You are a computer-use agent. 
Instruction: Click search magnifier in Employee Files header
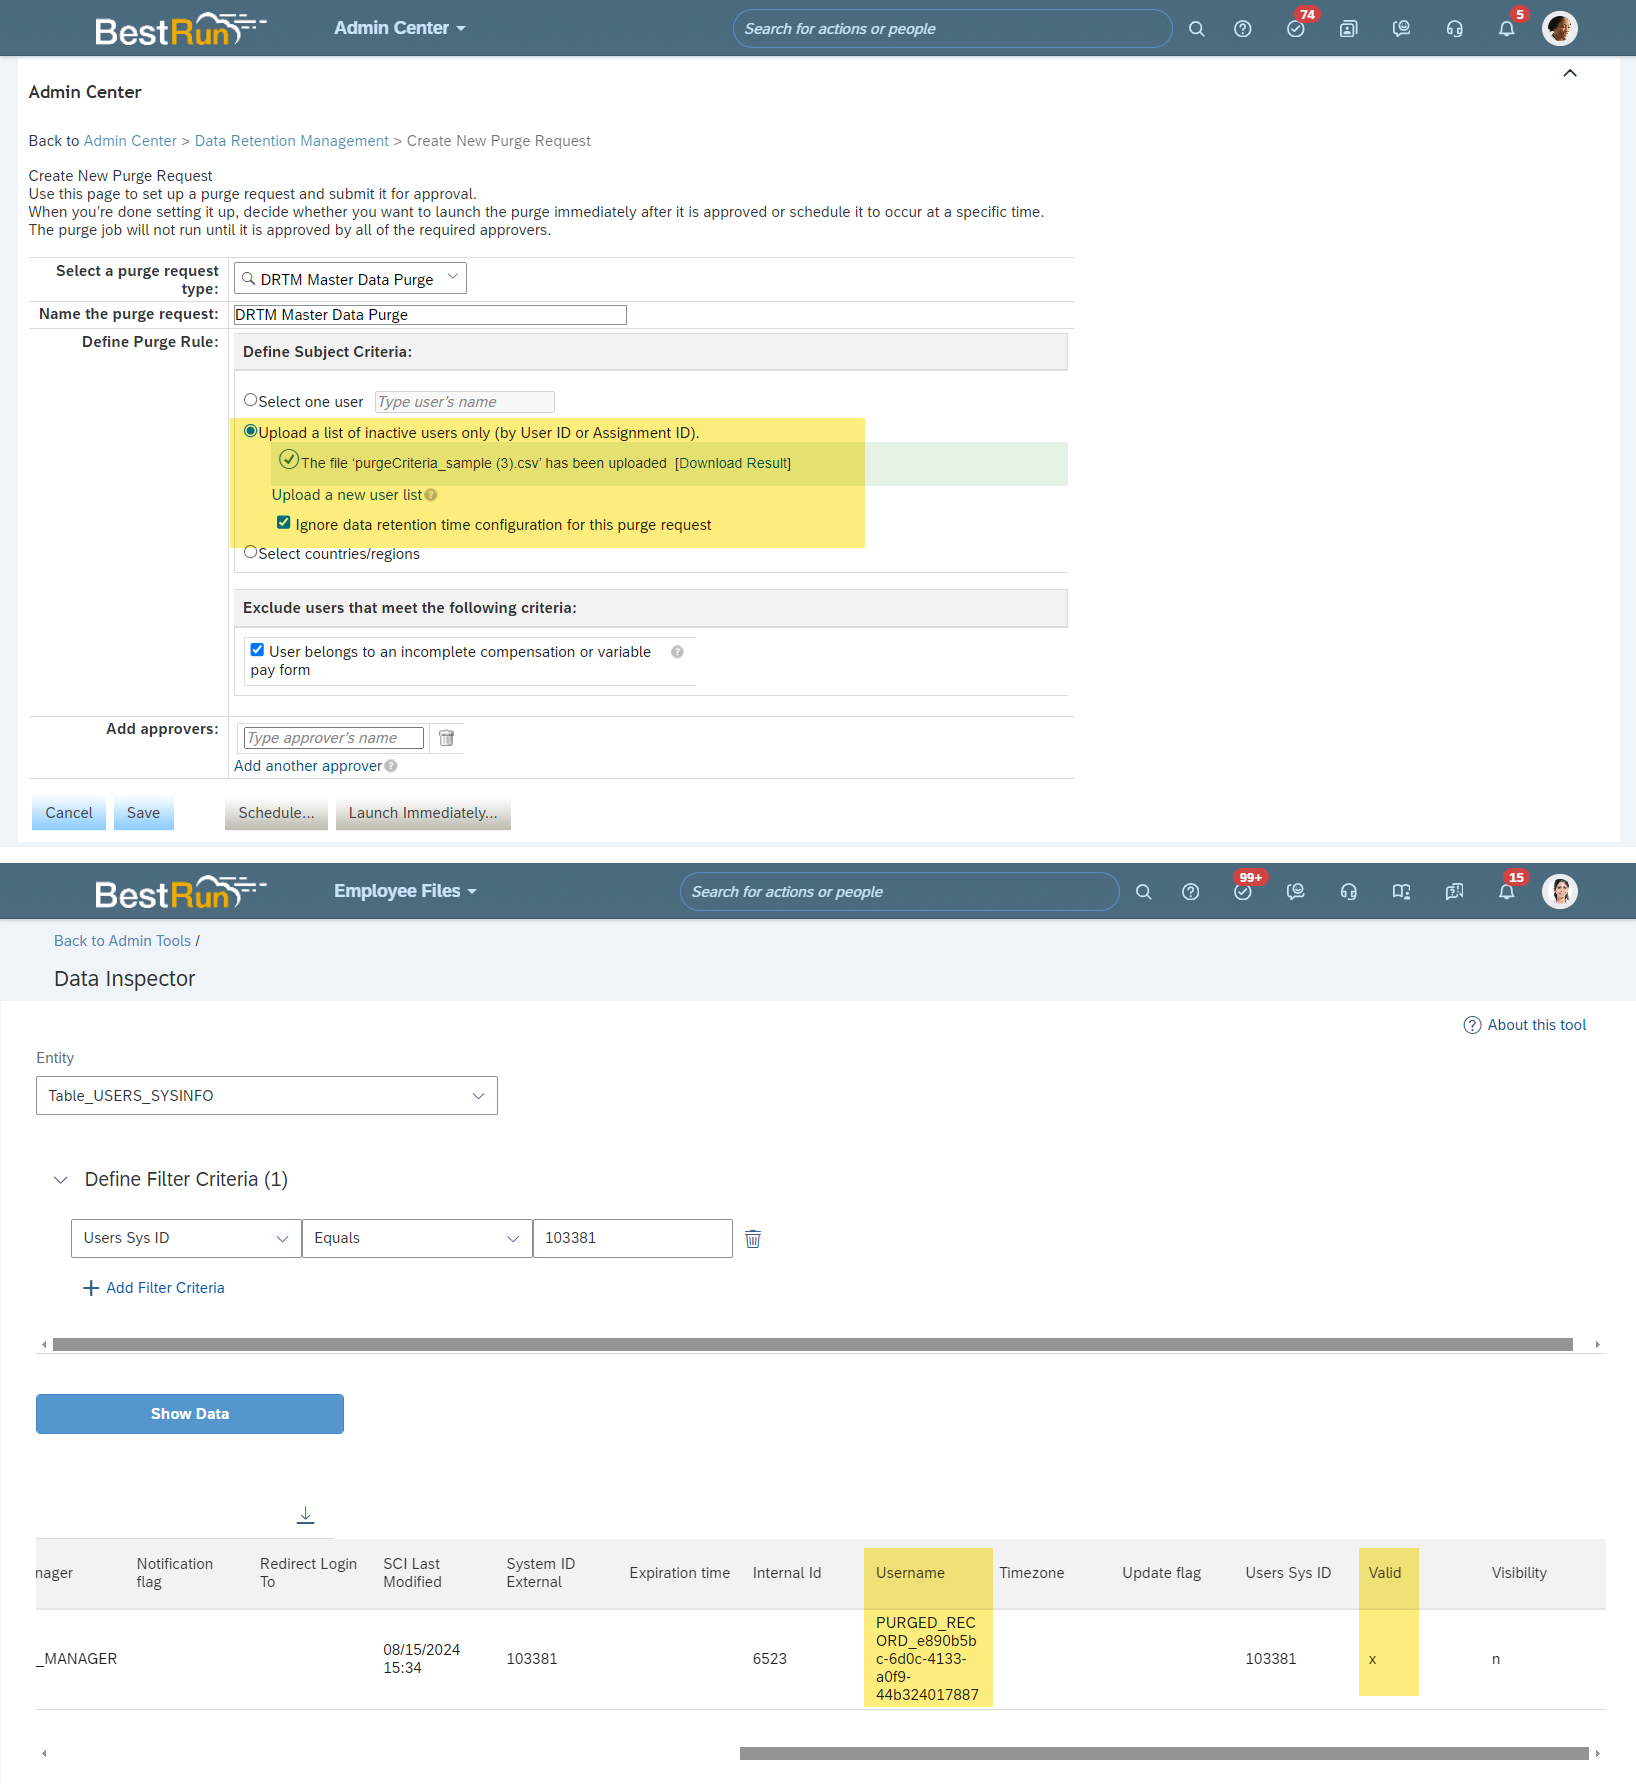point(1144,892)
